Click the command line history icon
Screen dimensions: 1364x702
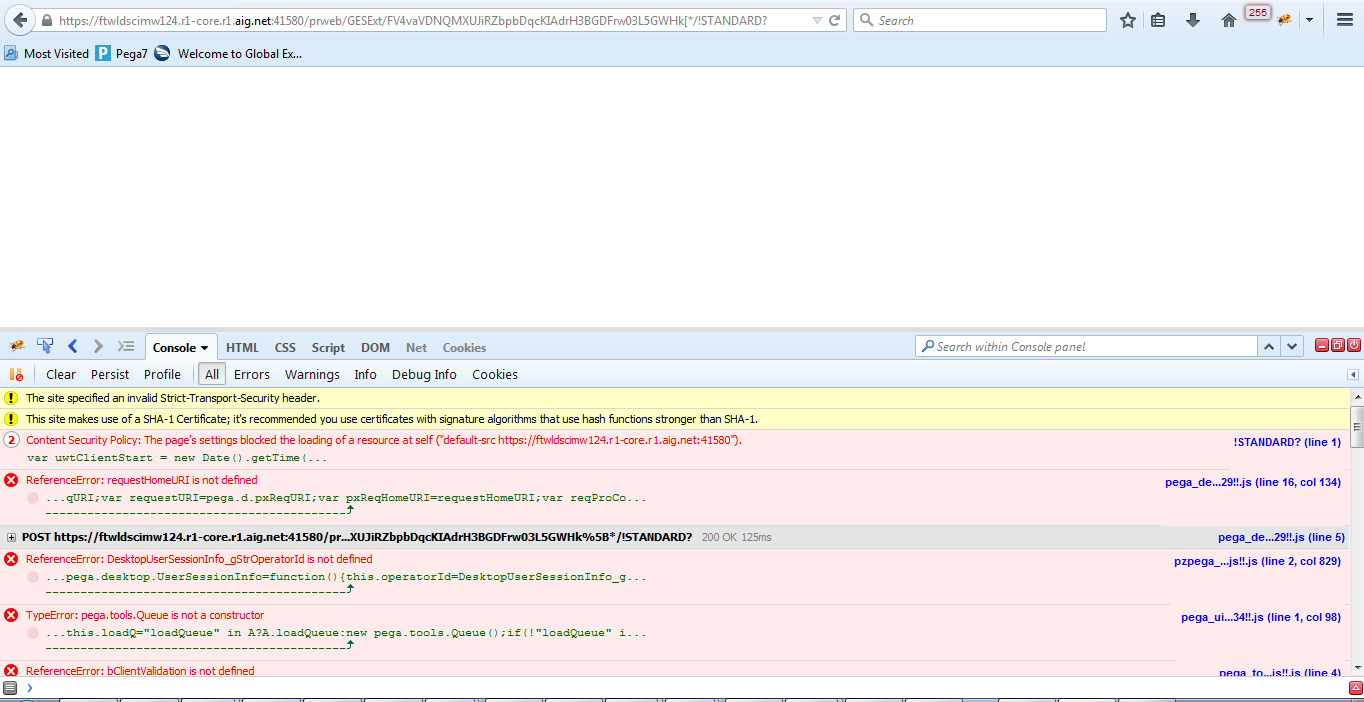[10, 688]
